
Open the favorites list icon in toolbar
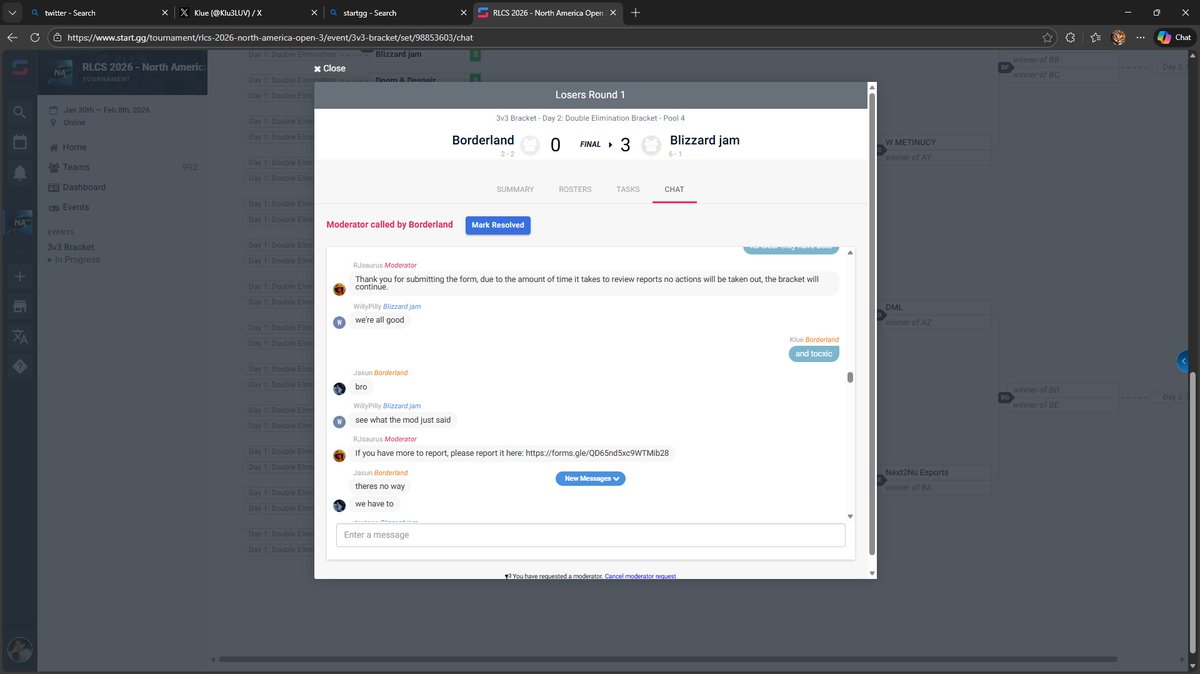pyautogui.click(x=1096, y=37)
